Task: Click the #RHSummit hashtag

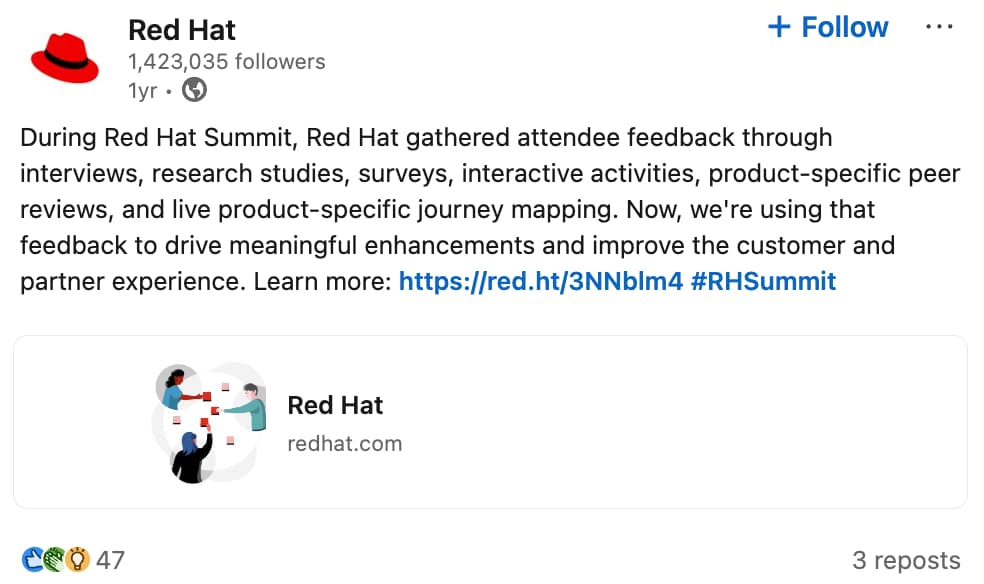Action: pos(762,281)
